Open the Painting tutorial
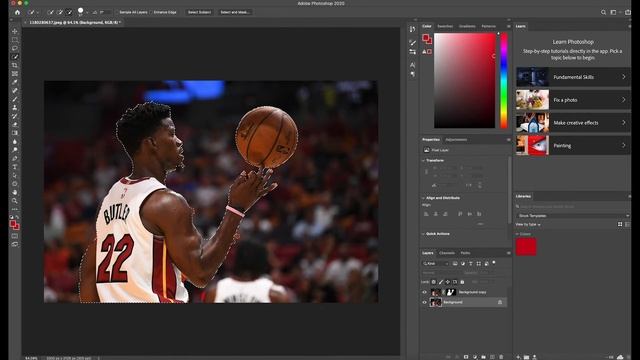Image resolution: width=640 pixels, height=360 pixels. [573, 146]
